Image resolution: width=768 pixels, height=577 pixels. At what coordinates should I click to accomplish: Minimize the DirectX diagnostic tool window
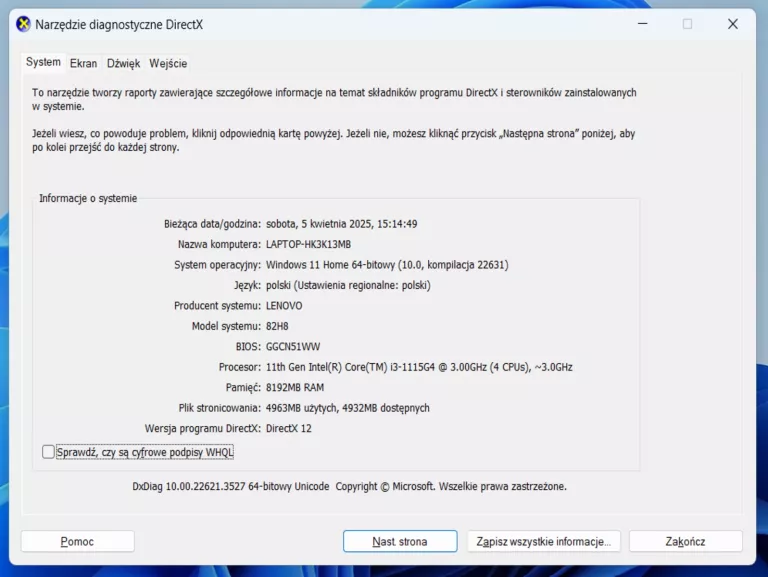click(641, 24)
